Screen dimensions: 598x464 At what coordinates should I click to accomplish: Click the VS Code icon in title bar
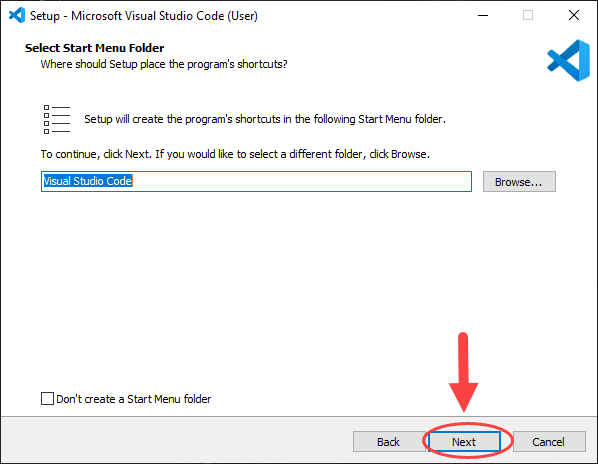pos(17,16)
